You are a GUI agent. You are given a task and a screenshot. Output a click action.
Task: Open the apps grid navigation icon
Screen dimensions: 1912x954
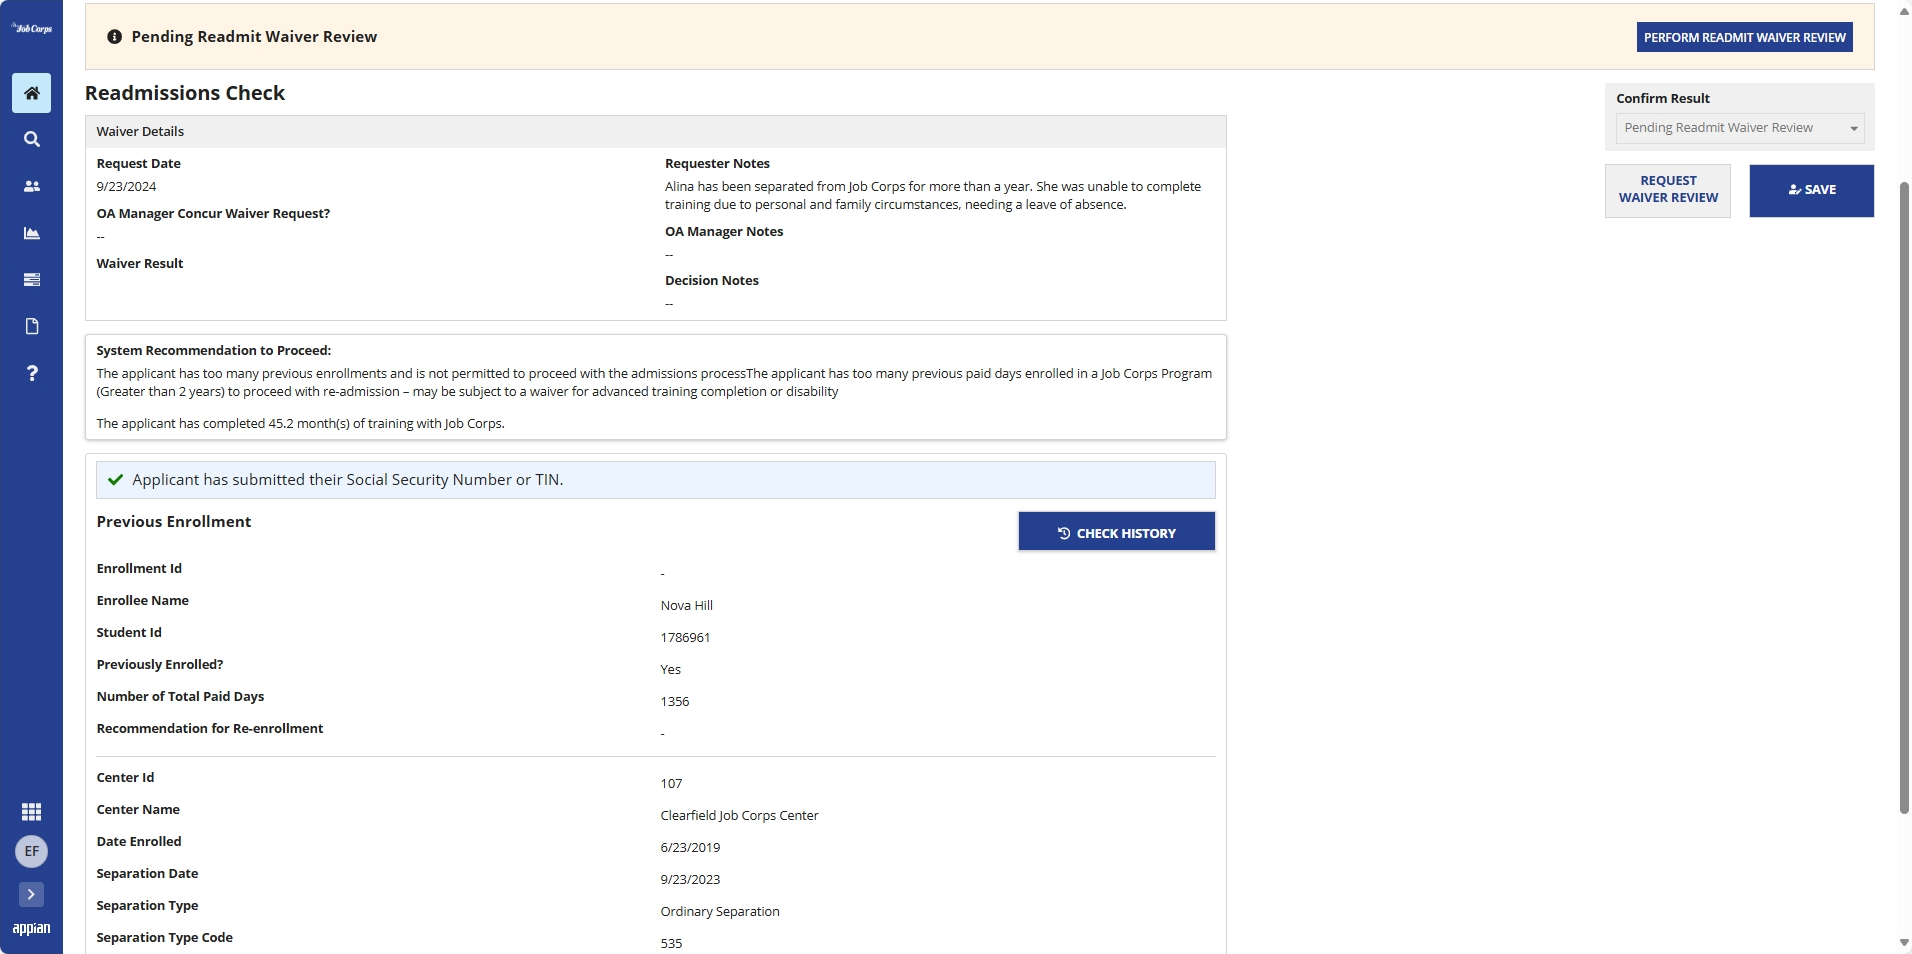tap(32, 812)
